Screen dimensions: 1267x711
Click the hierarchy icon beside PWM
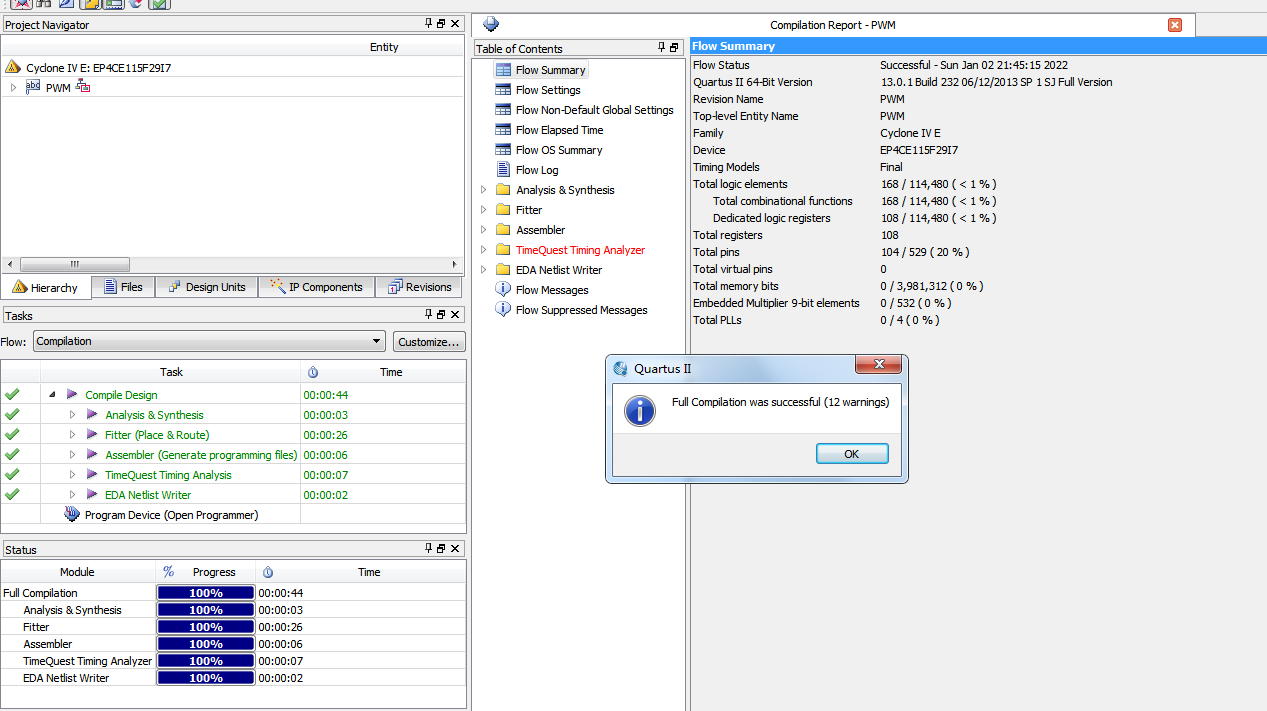83,87
